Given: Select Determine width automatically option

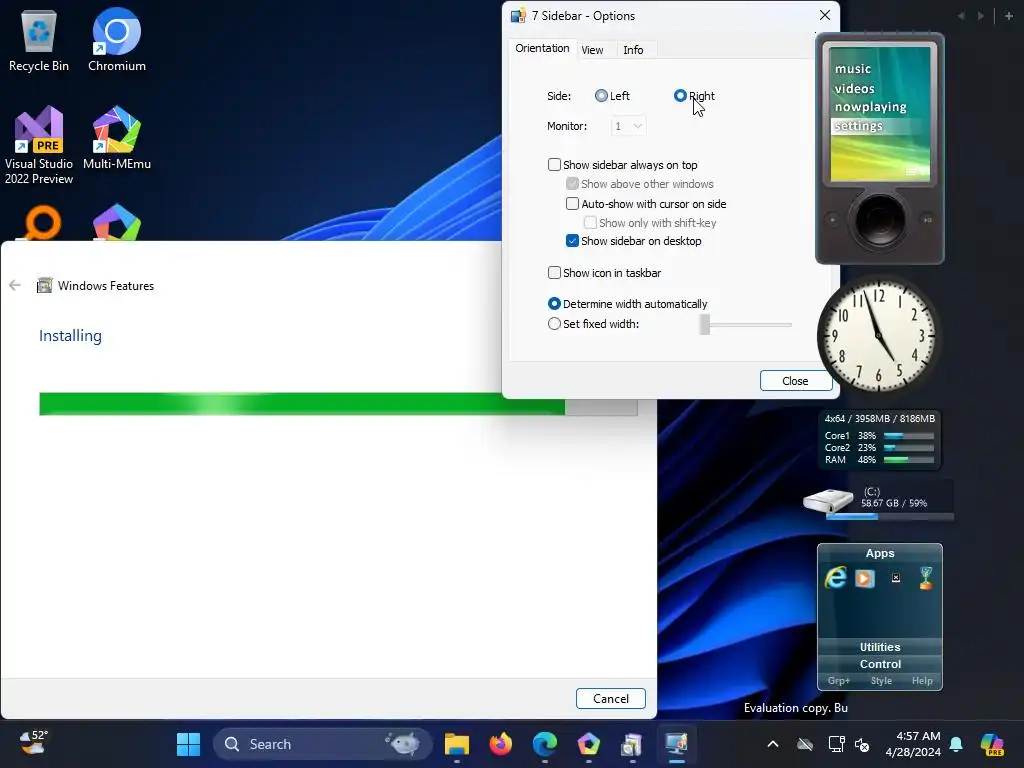Looking at the screenshot, I should pos(554,304).
